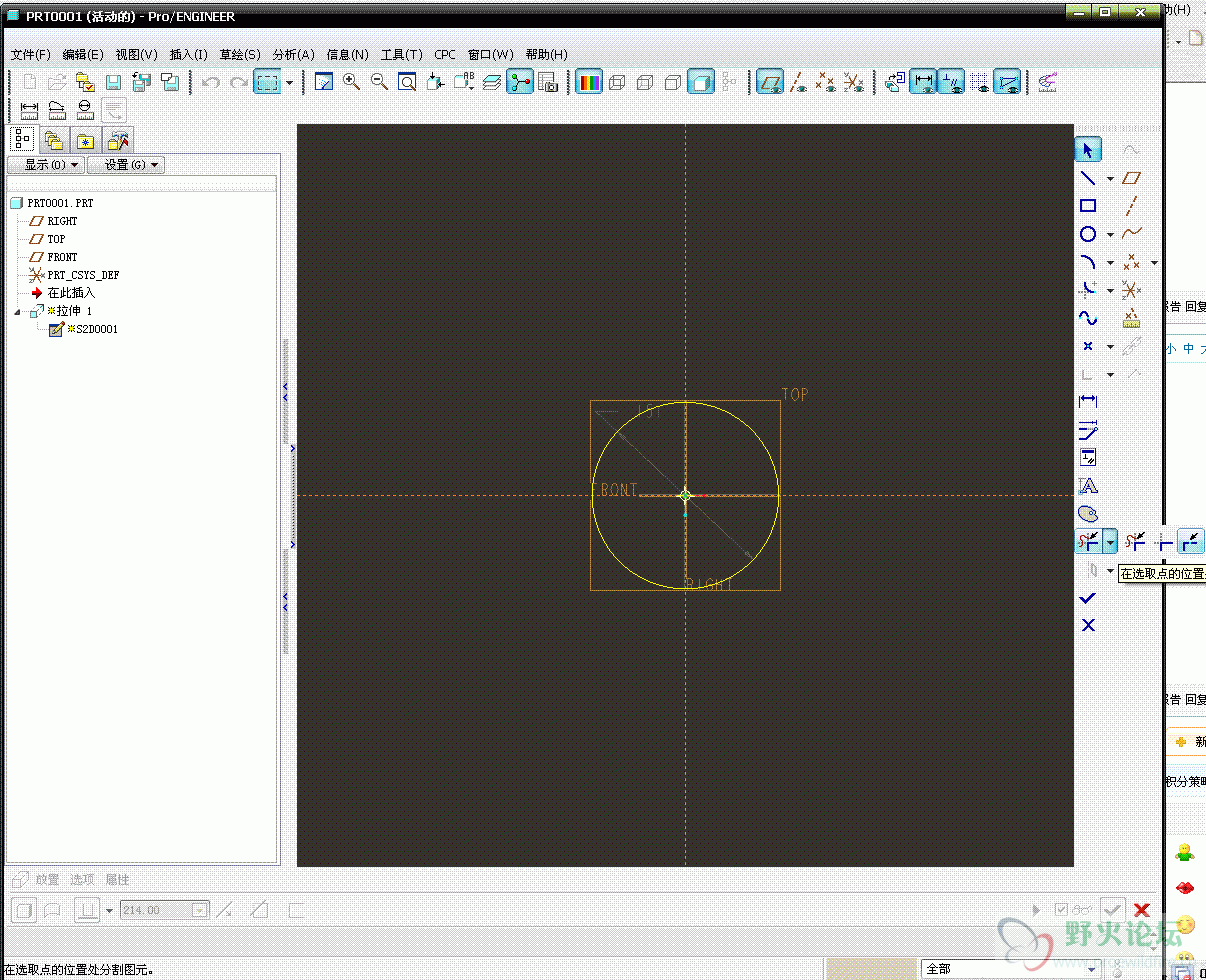Expand the Trim tool flyout arrow
This screenshot has width=1206, height=980.
click(1110, 543)
